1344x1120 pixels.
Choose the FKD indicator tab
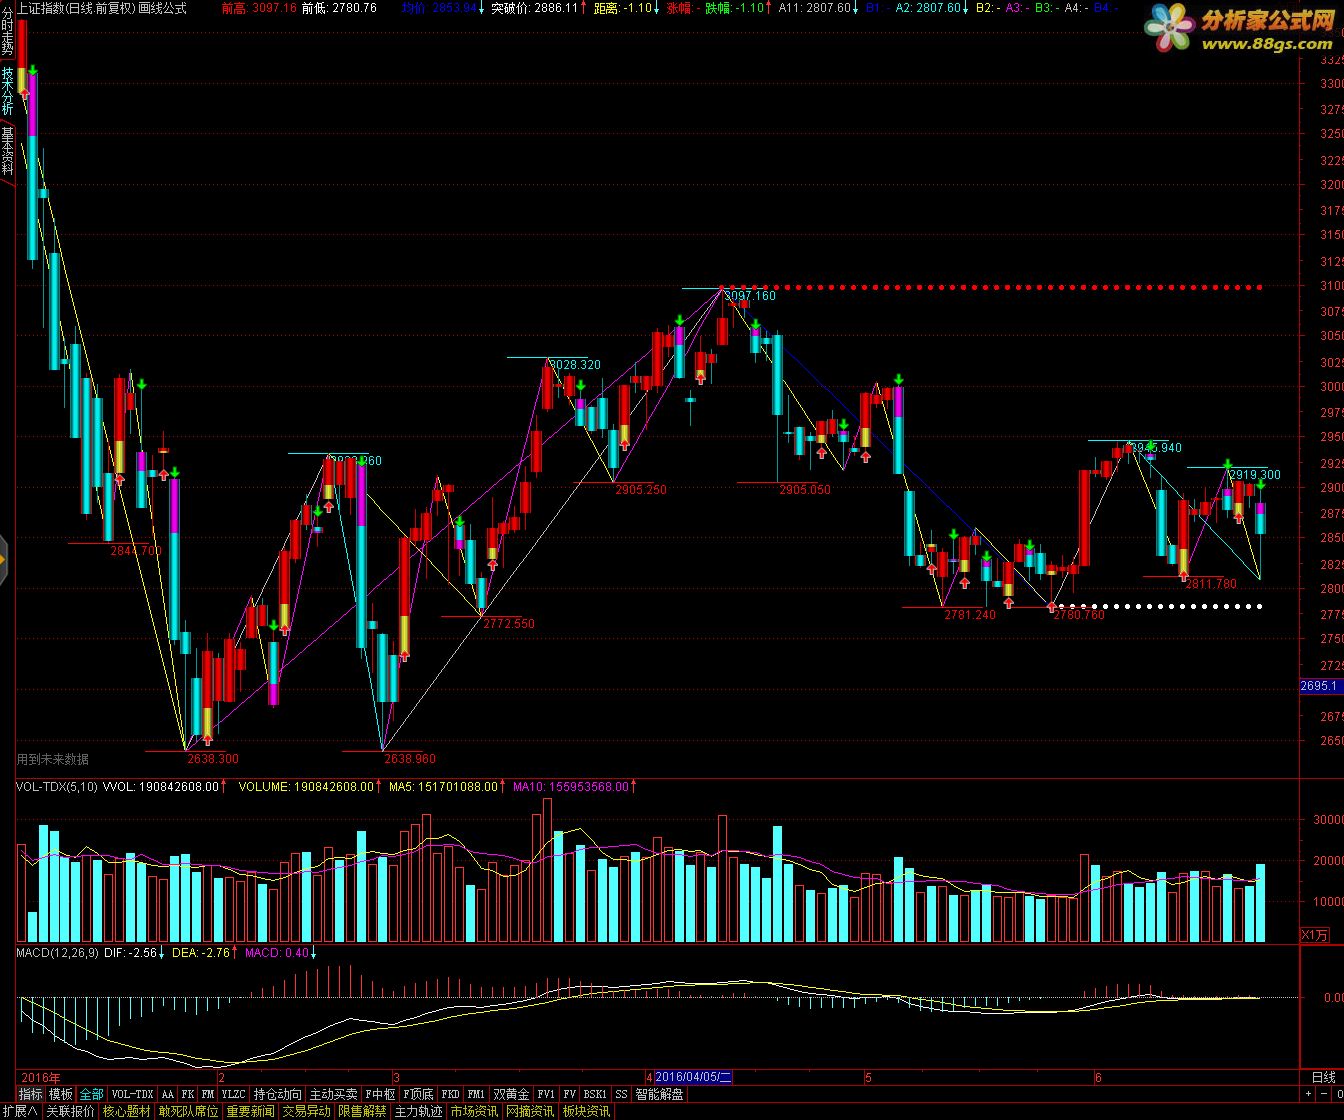(x=451, y=1095)
